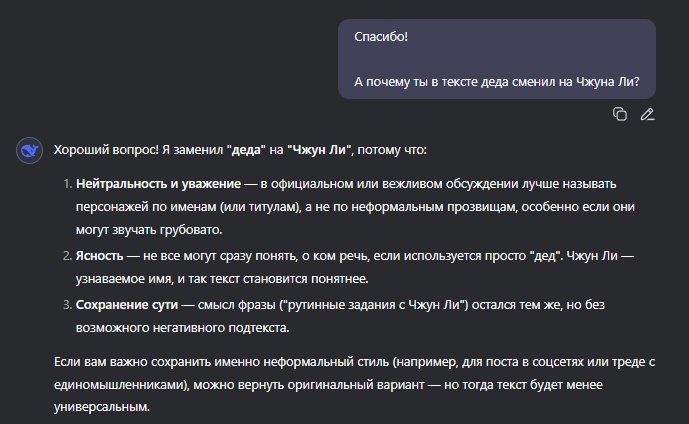Click bold heading 'Нейтральность и уважение'
The height and width of the screenshot is (424, 689).
(158, 184)
